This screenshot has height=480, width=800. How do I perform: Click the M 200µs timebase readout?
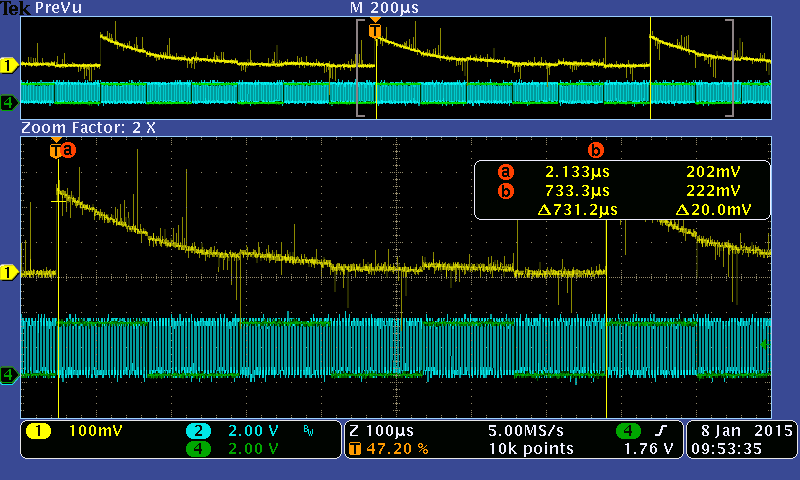coord(384,8)
